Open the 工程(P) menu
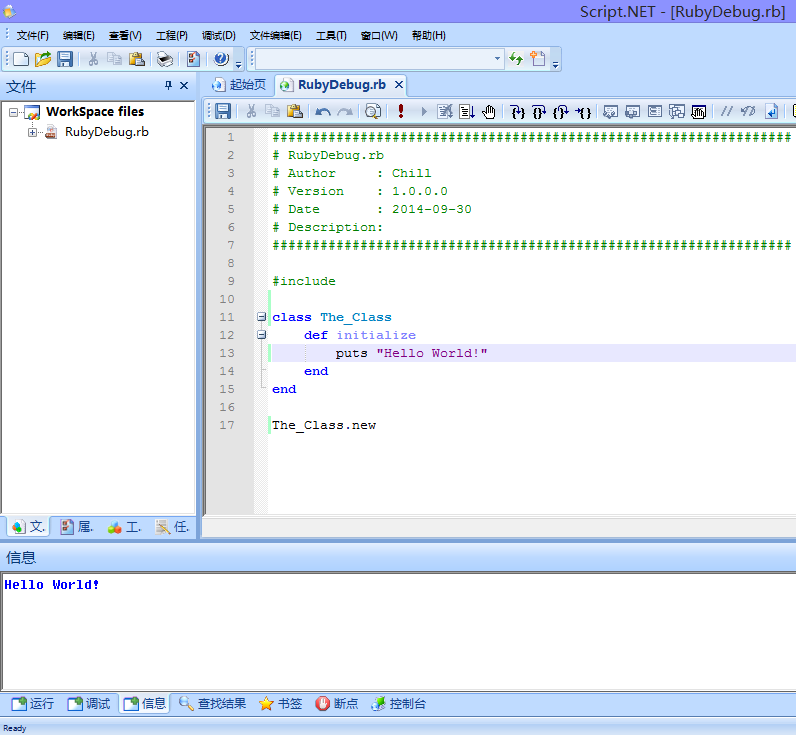Viewport: 796px width, 735px height. click(x=172, y=36)
